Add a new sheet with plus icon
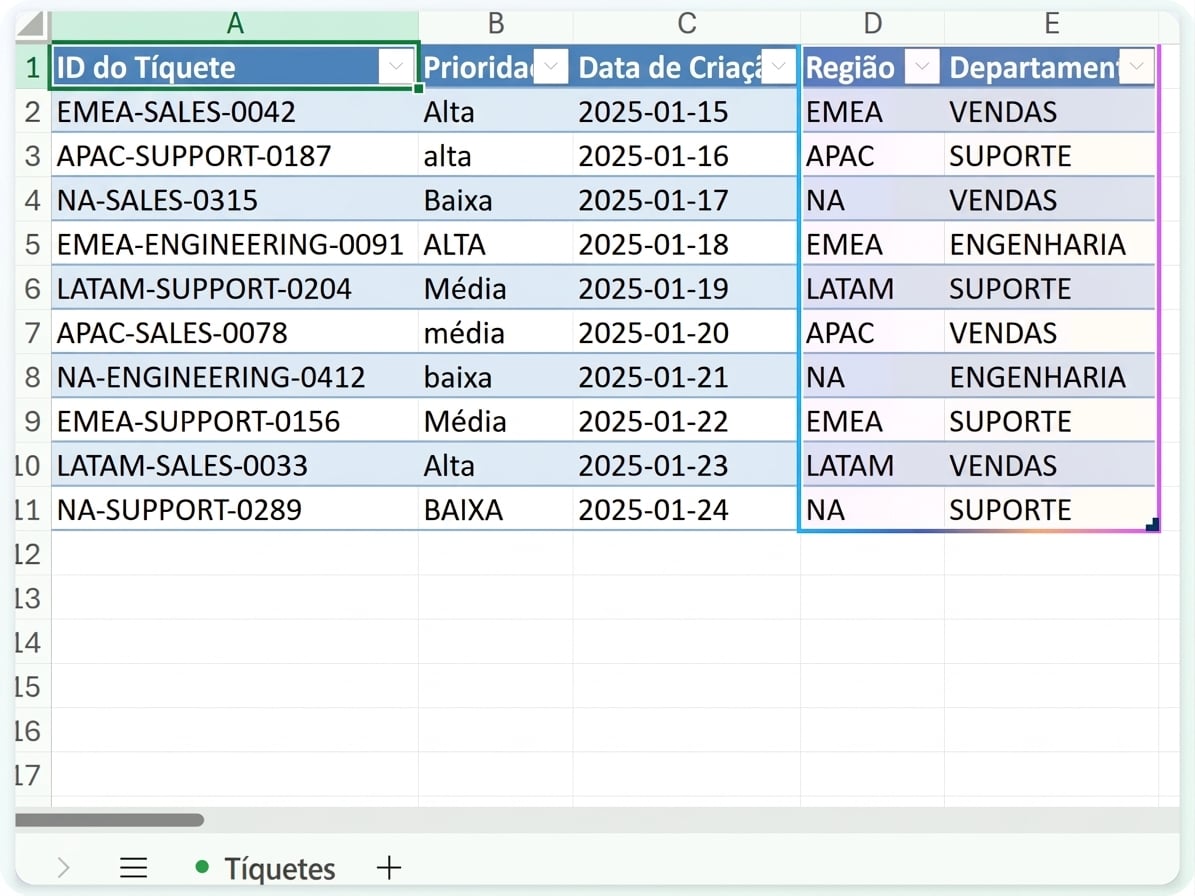This screenshot has width=1195, height=896. click(389, 868)
